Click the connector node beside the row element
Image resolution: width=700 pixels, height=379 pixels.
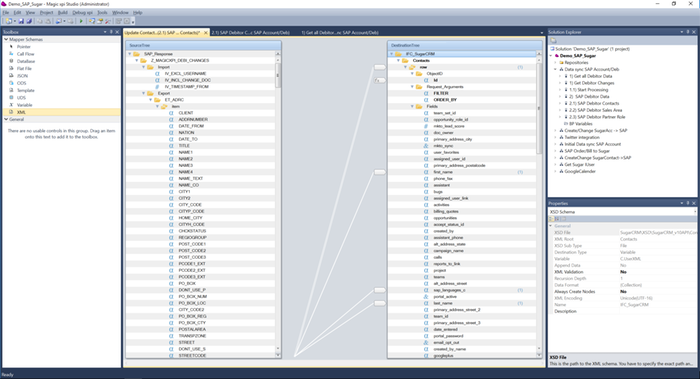379,67
